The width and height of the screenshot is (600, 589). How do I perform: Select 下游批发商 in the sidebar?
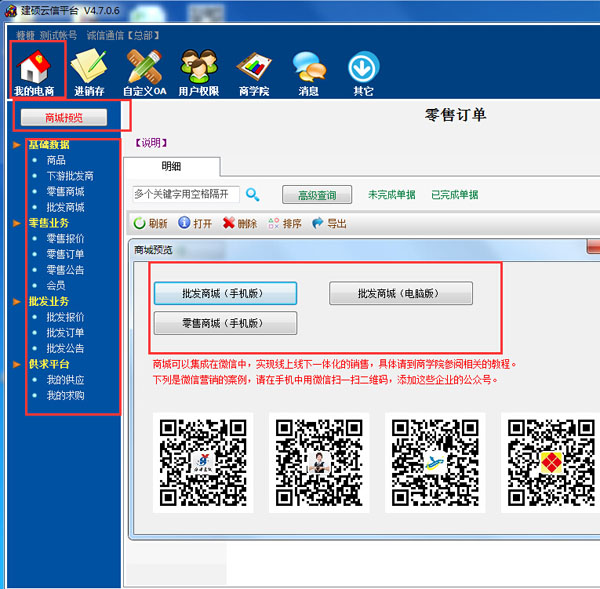click(x=70, y=176)
